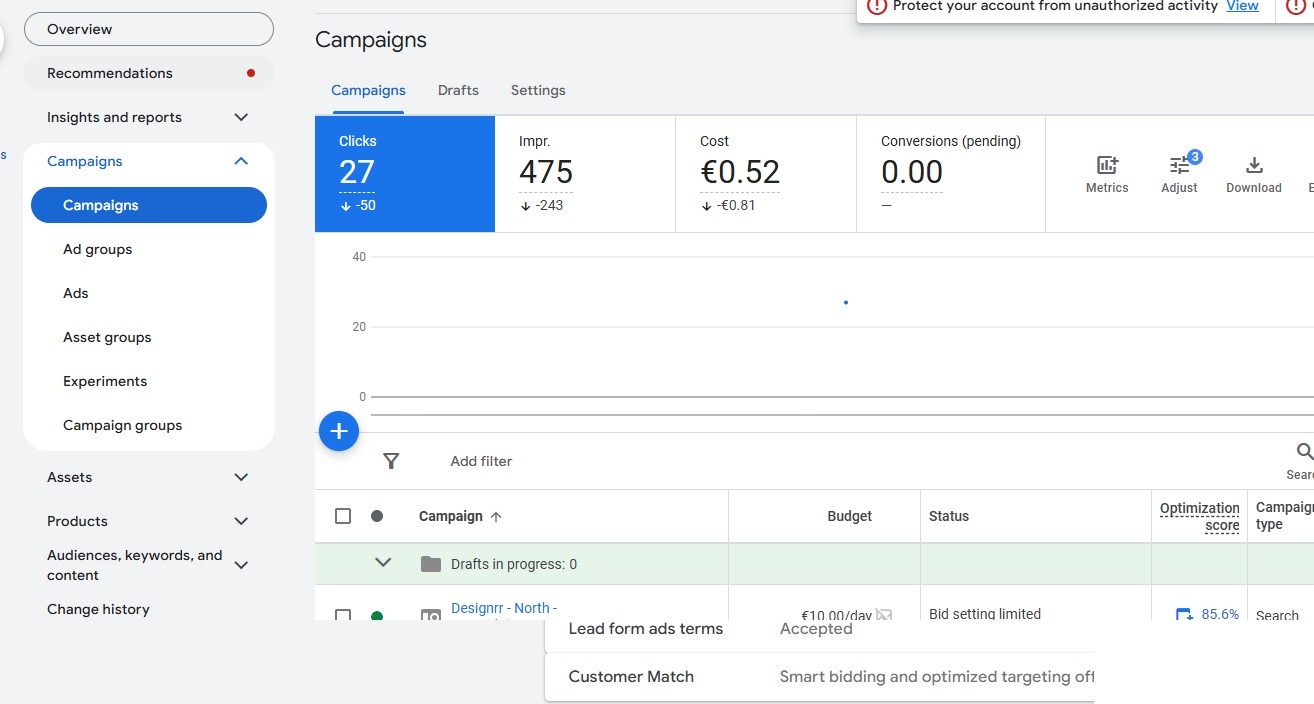Click the Status column header
This screenshot has width=1314, height=704.
pos(949,516)
